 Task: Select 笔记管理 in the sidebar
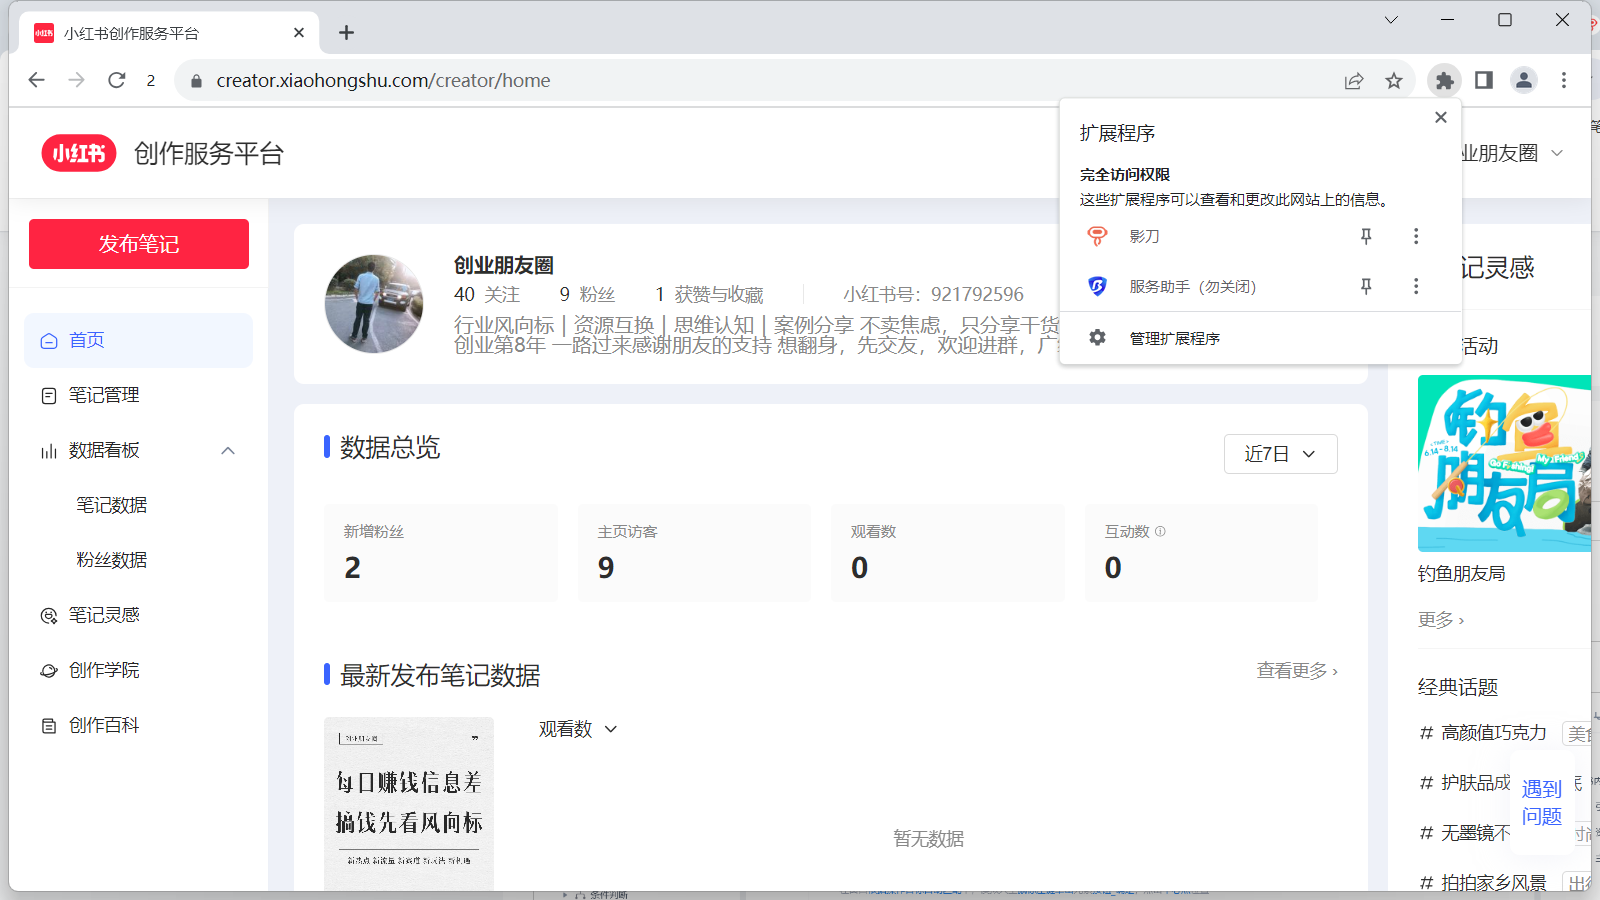click(104, 396)
